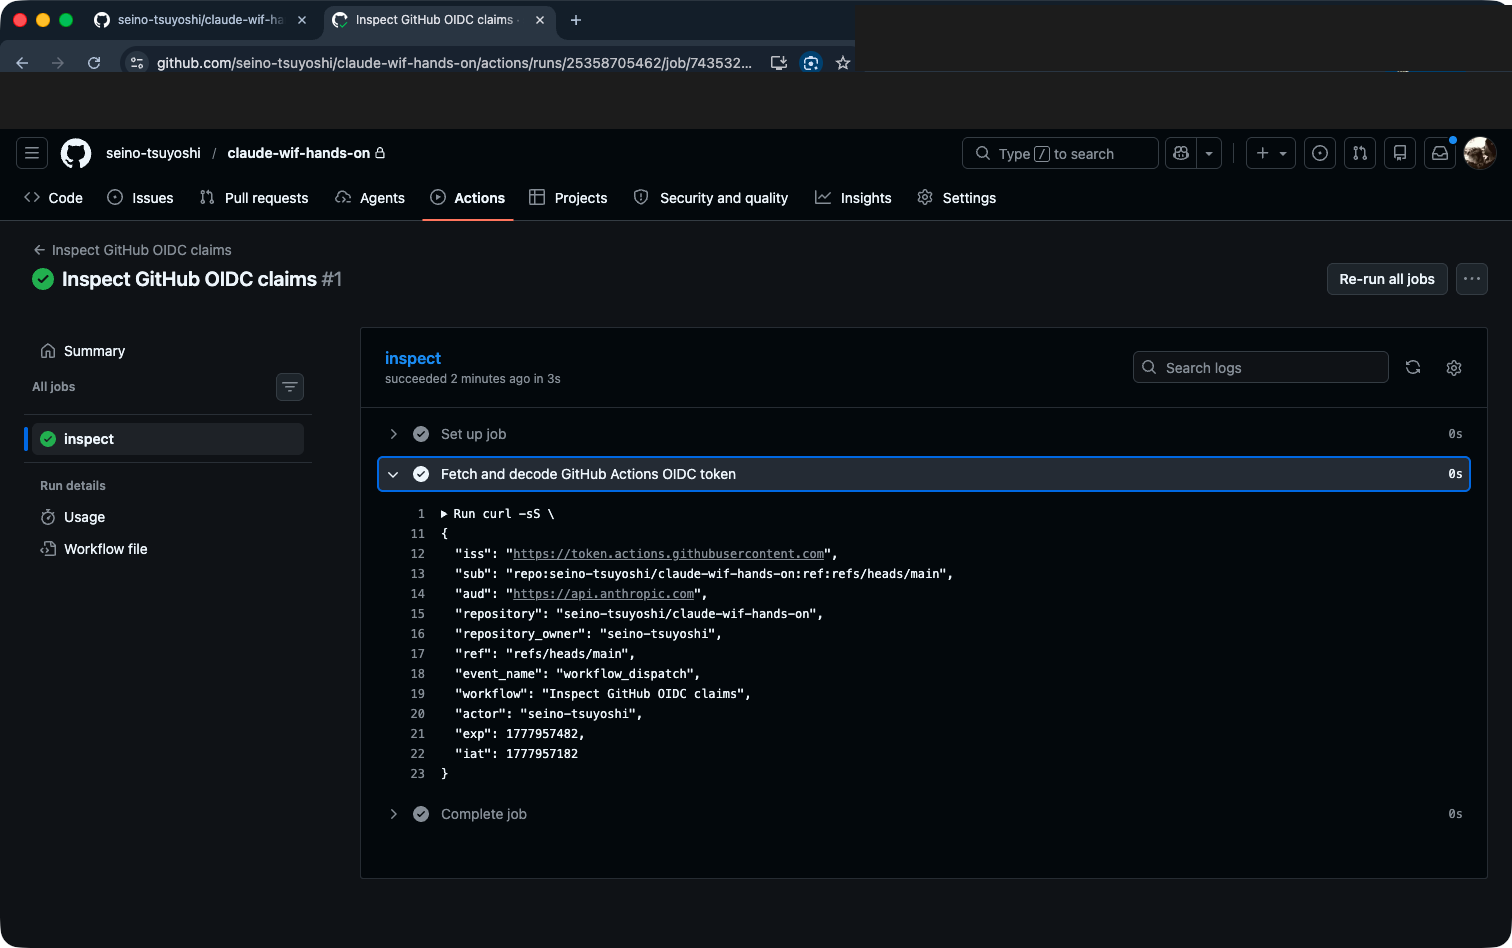The width and height of the screenshot is (1512, 948).
Task: Switch to seino-tsuyoshi/claude-wif-ha browser tab
Action: tap(200, 20)
